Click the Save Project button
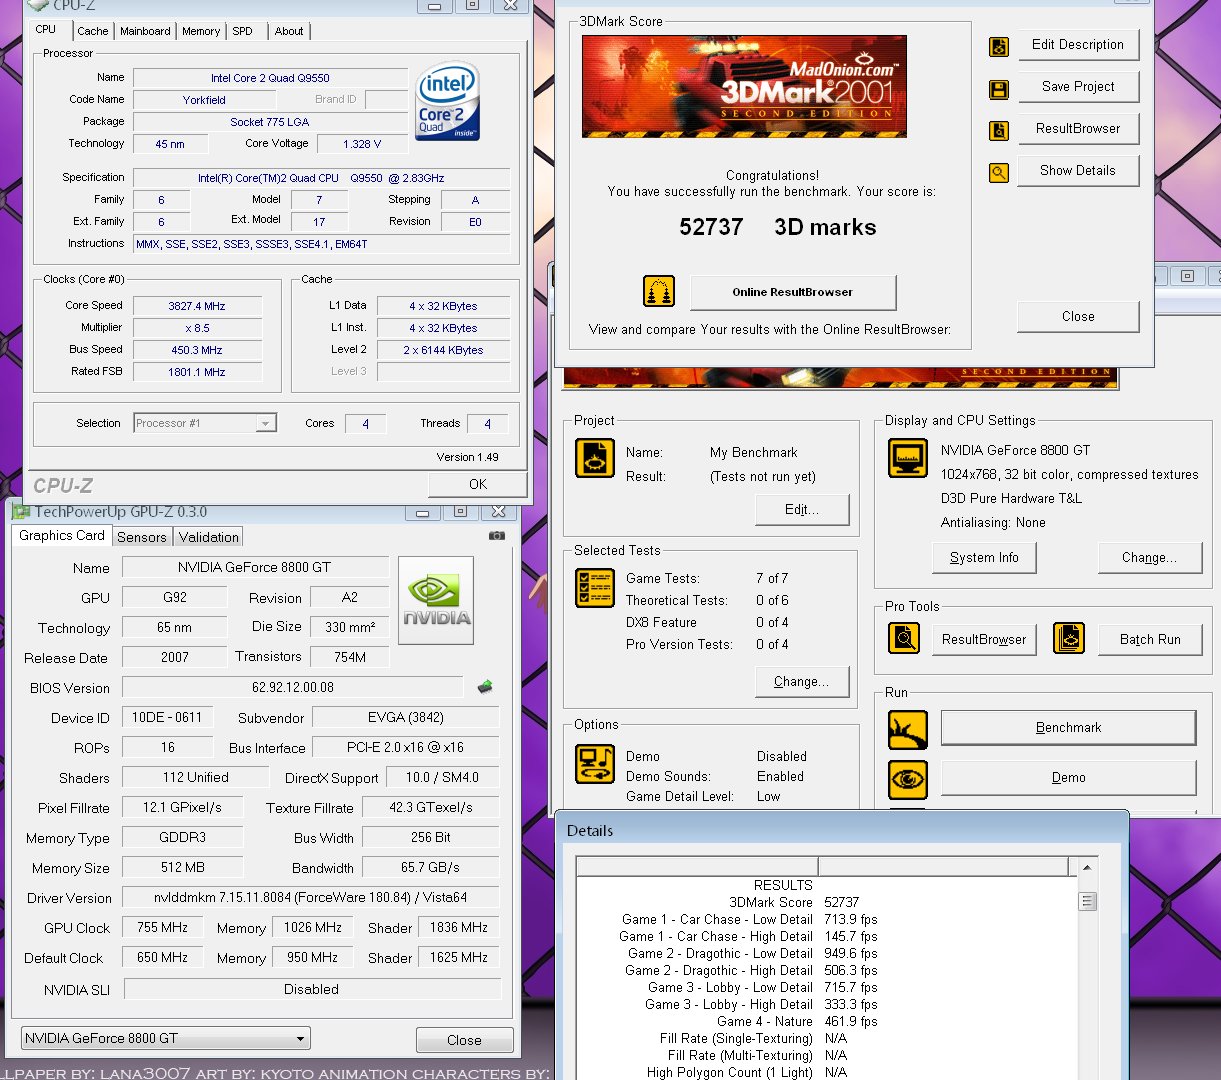Image resolution: width=1221 pixels, height=1080 pixels. click(x=1078, y=87)
